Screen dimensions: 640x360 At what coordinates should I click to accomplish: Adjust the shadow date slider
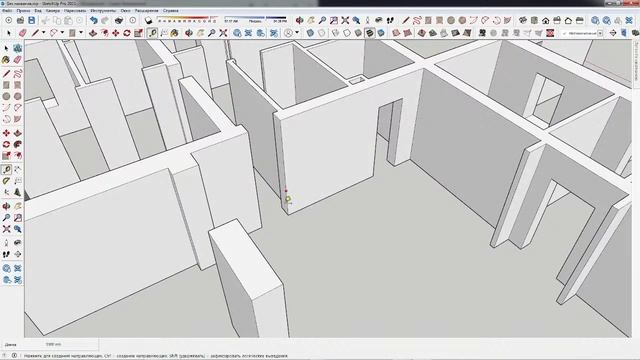tap(187, 20)
